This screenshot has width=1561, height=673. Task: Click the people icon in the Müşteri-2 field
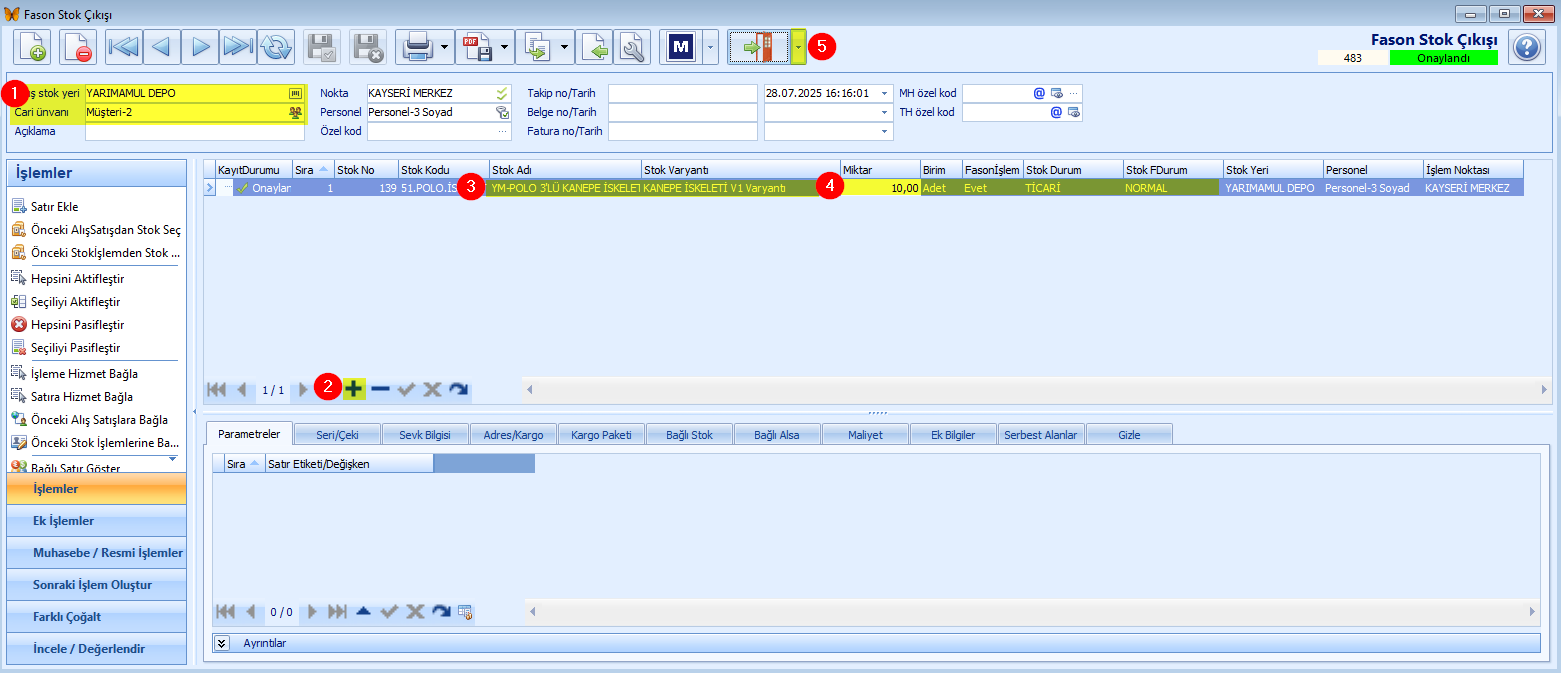click(295, 113)
